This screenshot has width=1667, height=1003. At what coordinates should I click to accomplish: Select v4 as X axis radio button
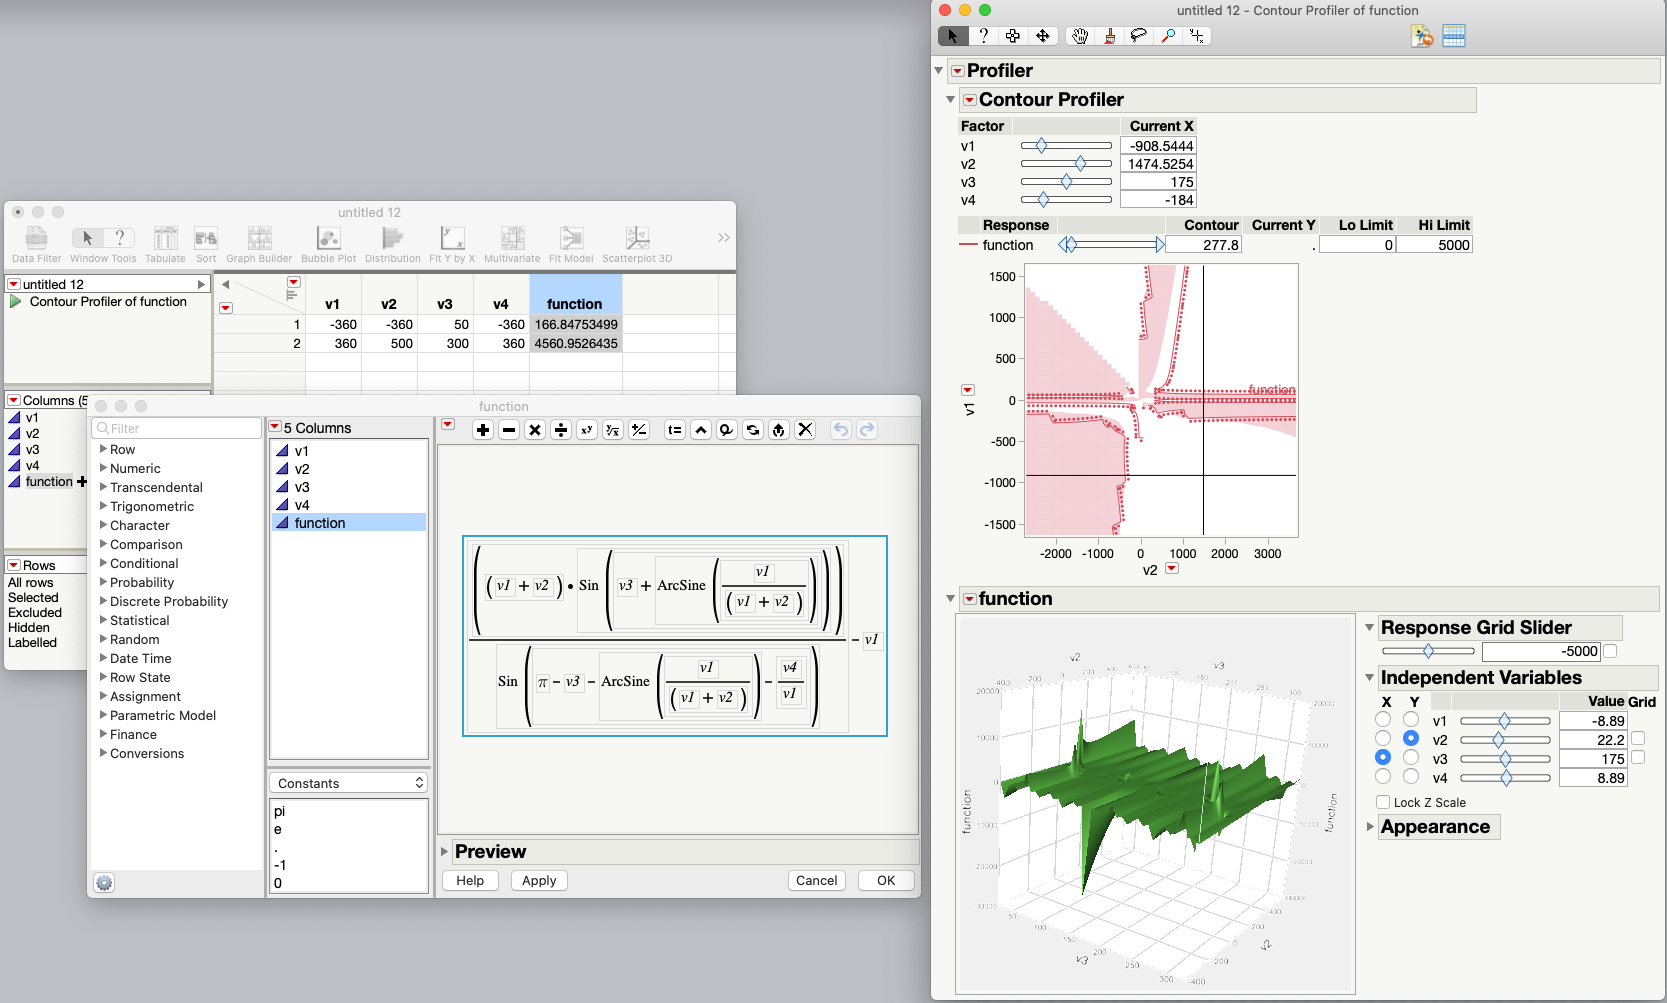pos(1383,777)
